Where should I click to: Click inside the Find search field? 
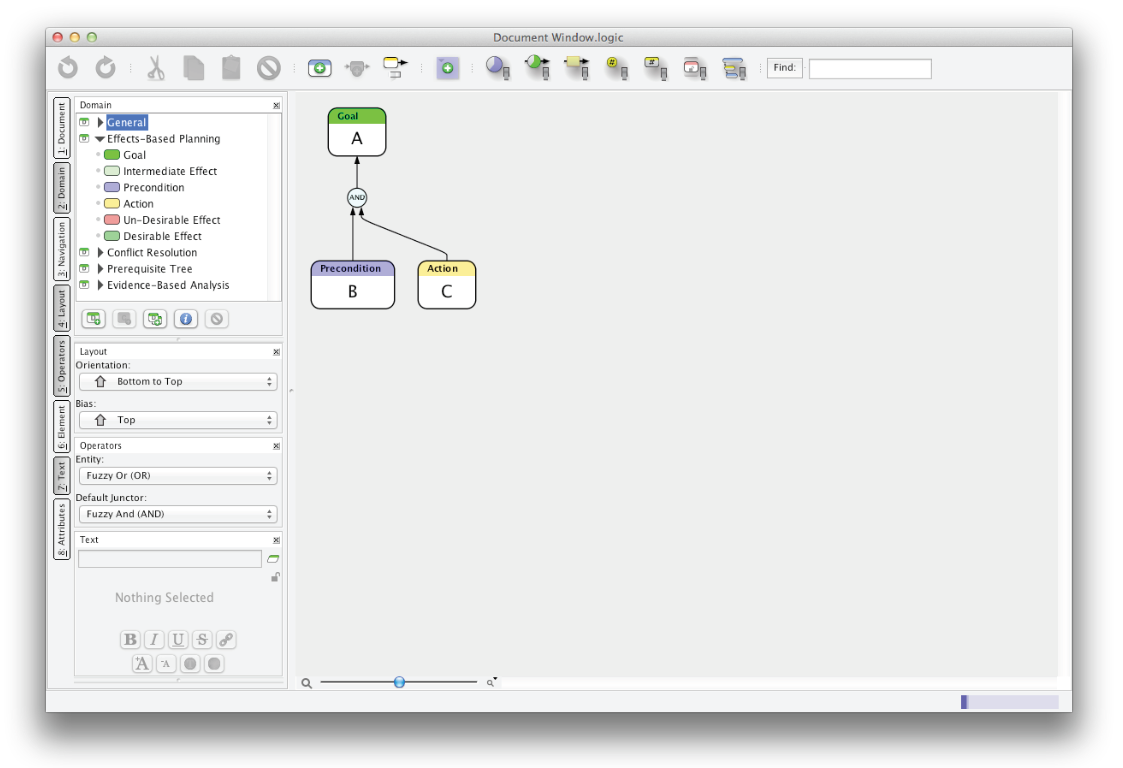point(870,69)
